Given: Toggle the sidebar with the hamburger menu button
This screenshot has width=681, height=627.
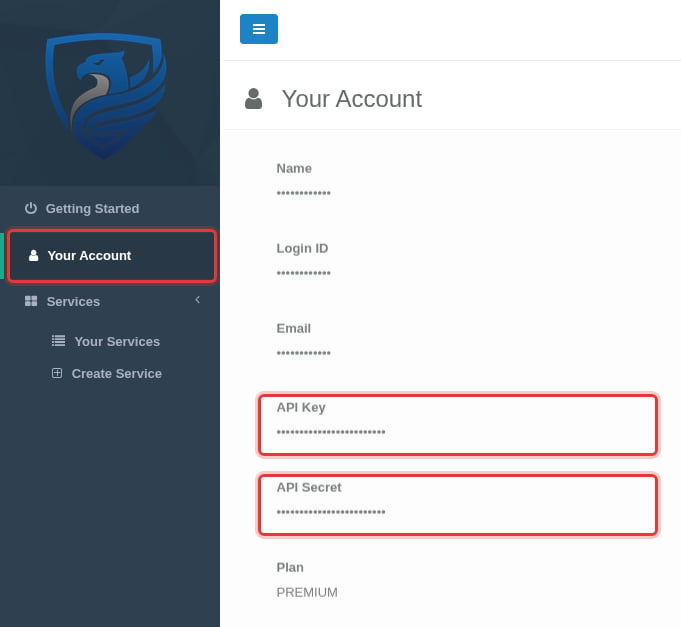Looking at the screenshot, I should click(x=258, y=29).
